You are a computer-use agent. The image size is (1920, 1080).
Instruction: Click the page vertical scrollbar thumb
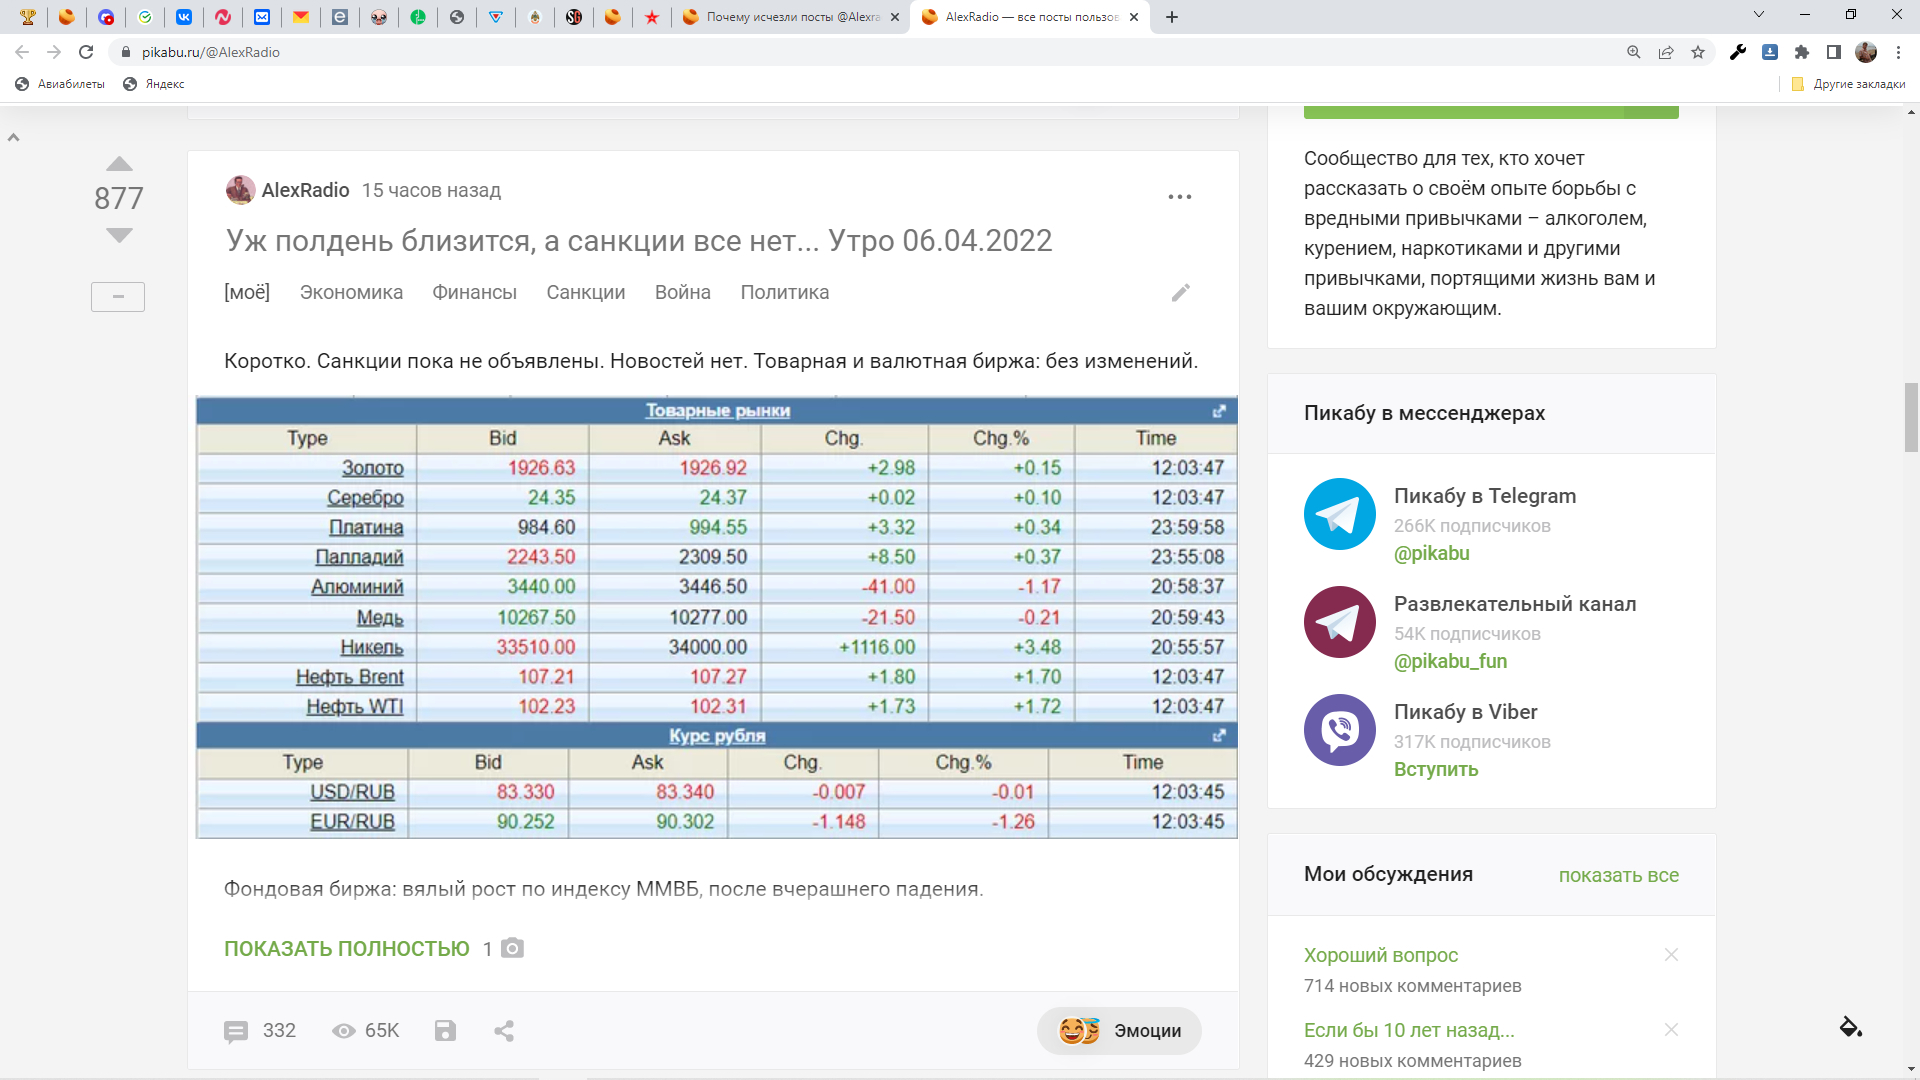(1911, 416)
